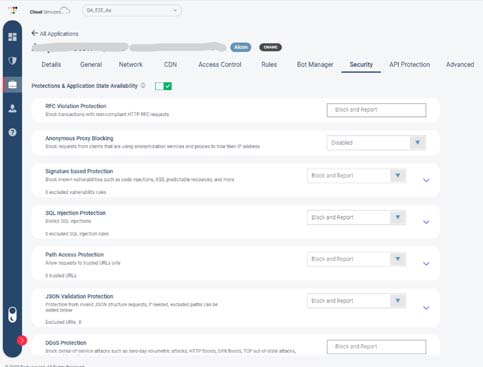This screenshot has height=367, width=483.
Task: Click the JSON Validation Protection title
Action: 79,296
